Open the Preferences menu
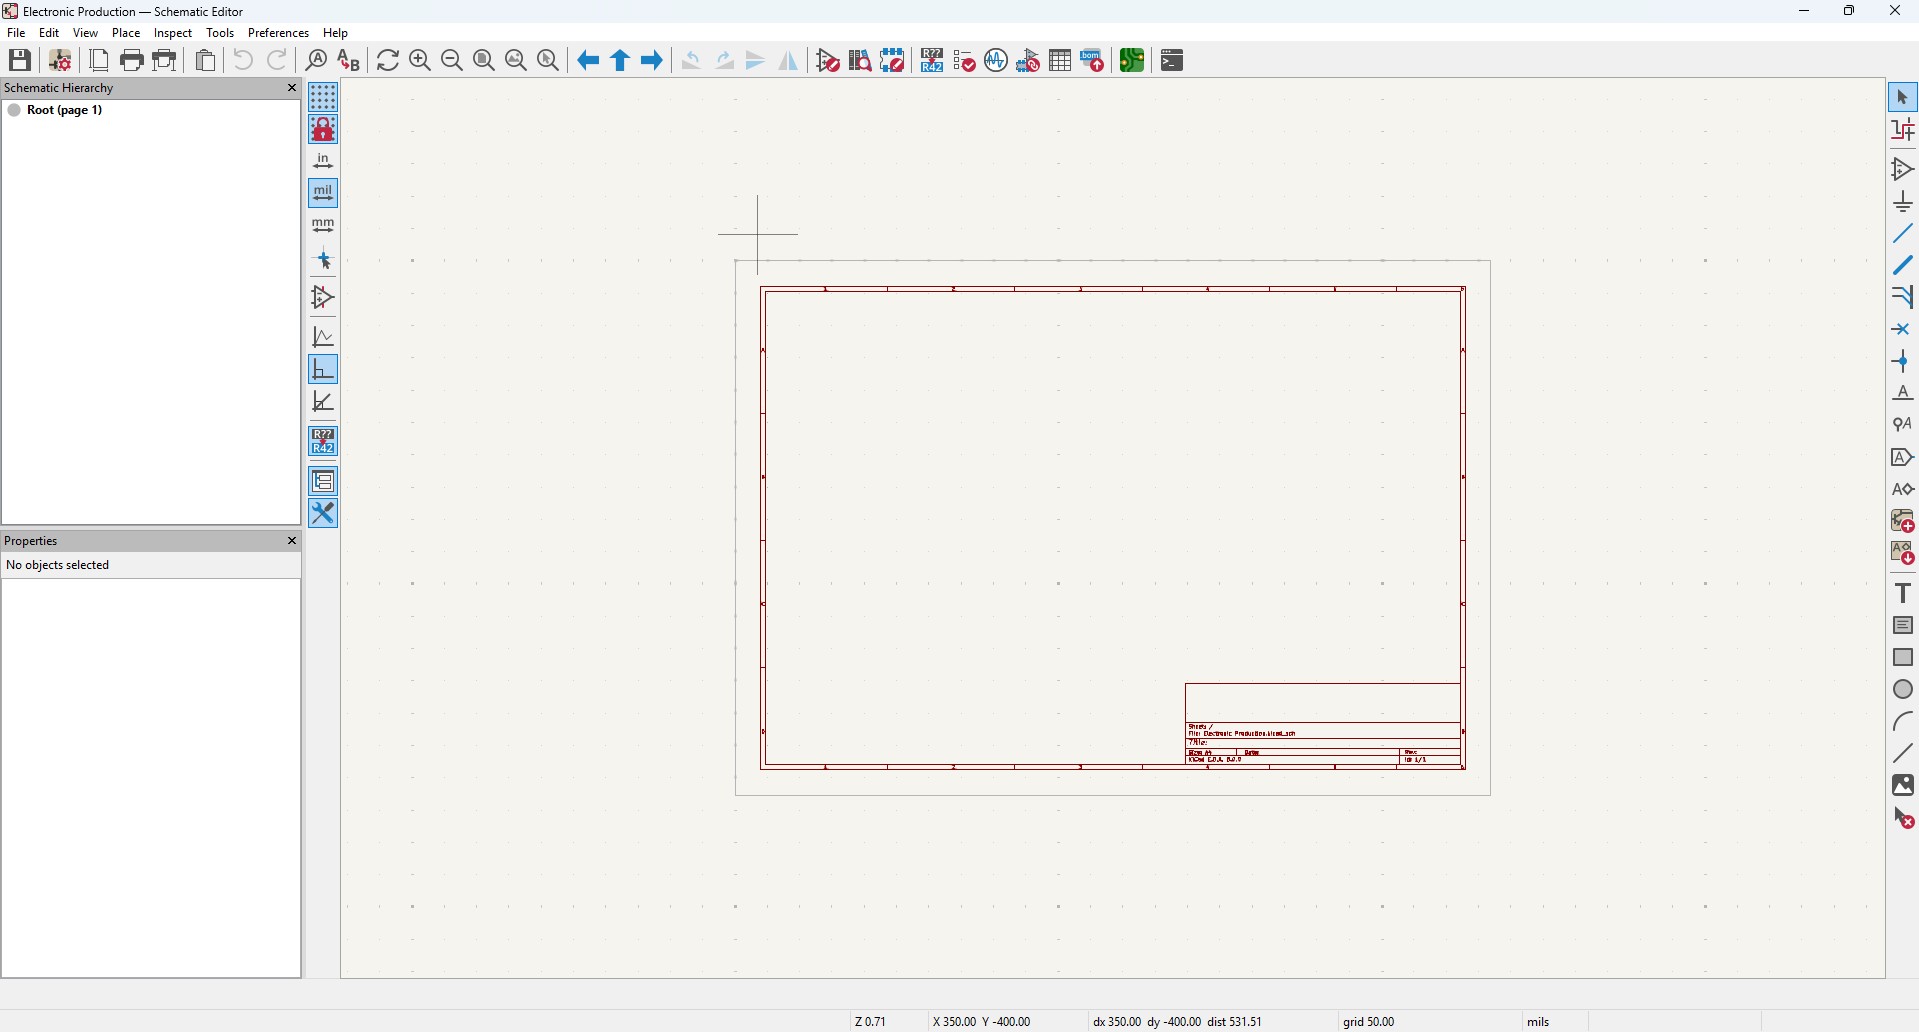The height and width of the screenshot is (1032, 1919). pos(279,33)
